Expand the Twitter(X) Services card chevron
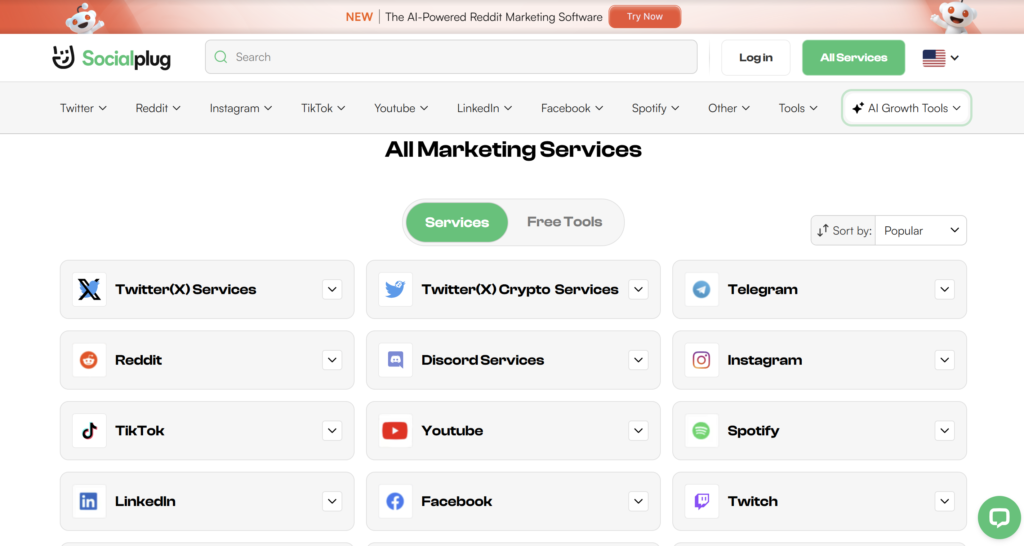1024x546 pixels. (332, 289)
